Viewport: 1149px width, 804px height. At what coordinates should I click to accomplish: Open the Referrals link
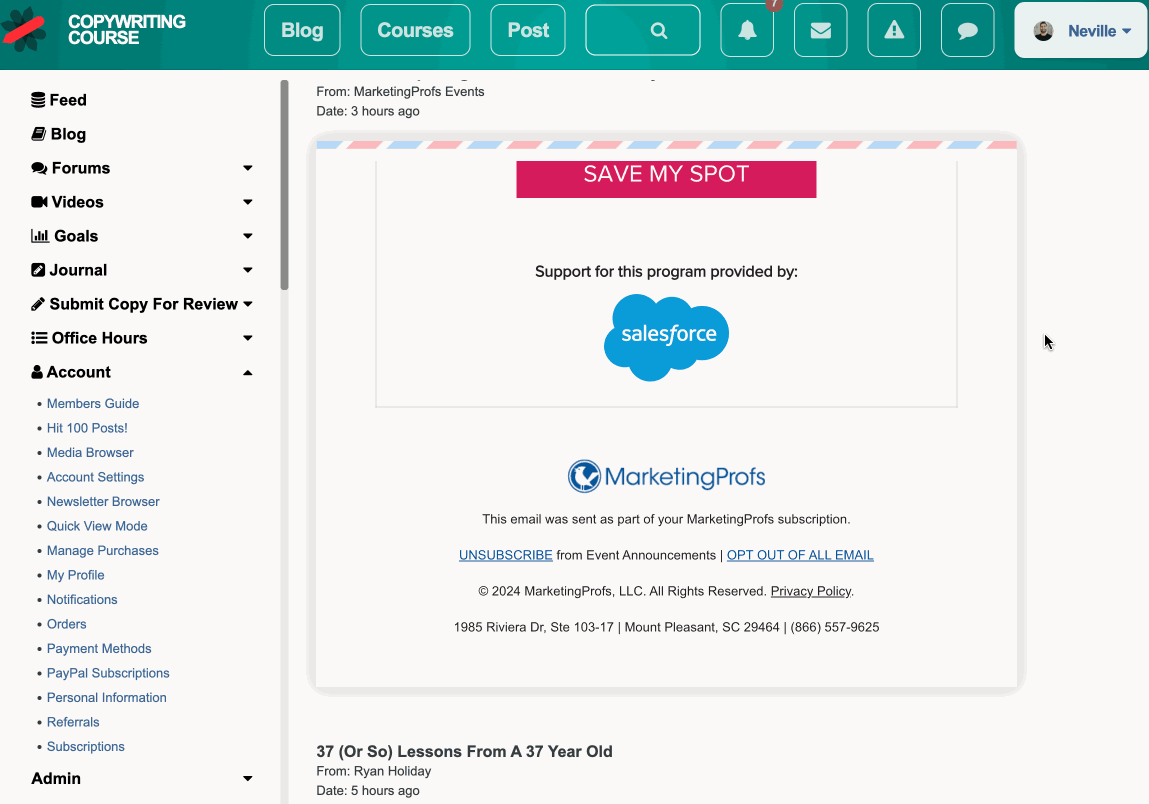(x=73, y=722)
